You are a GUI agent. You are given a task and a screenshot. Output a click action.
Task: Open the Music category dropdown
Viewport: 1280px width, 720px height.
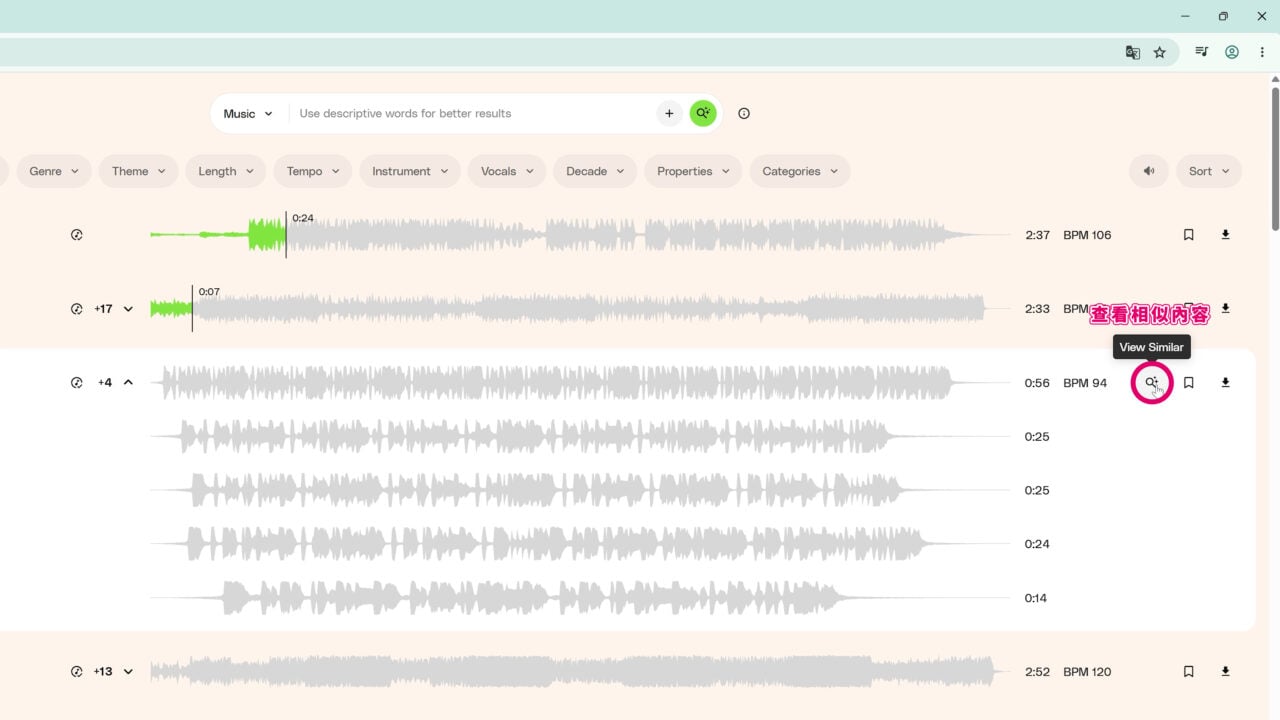point(248,113)
